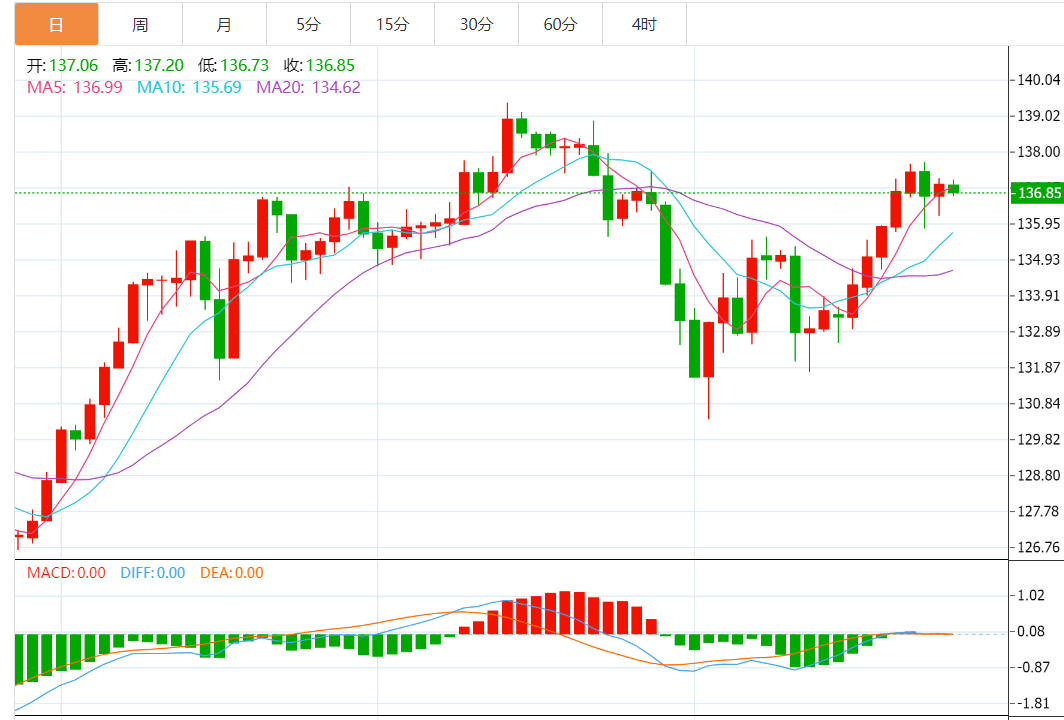Image resolution: width=1064 pixels, height=720 pixels.
Task: Click the closing price 136.85 value
Action: [x=330, y=66]
